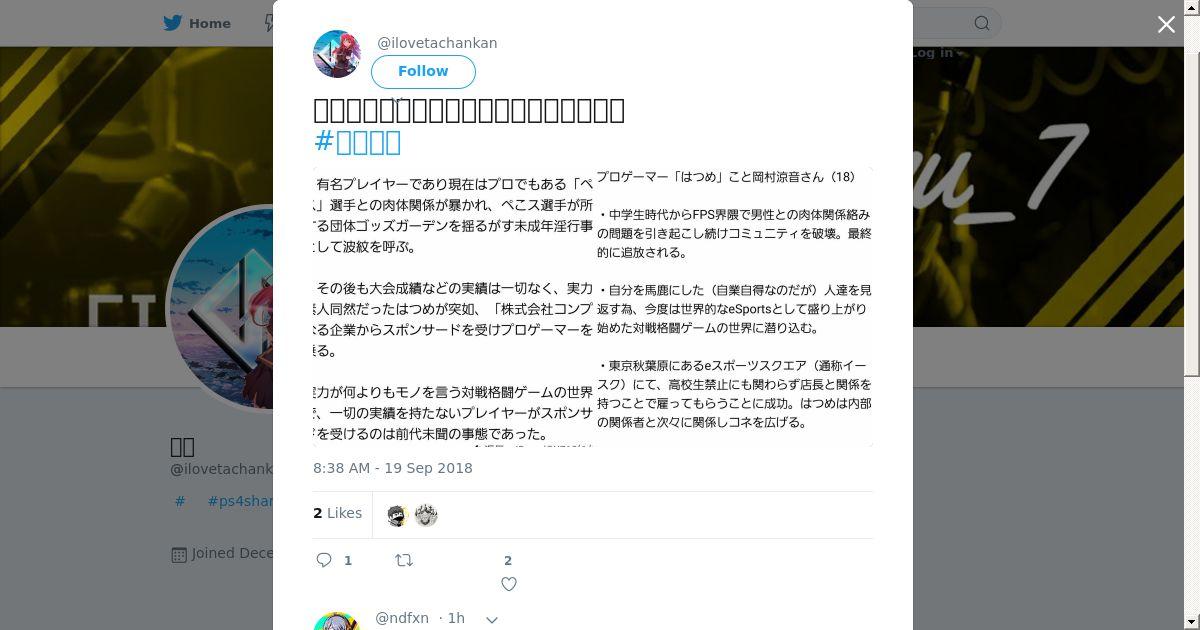Follow @ilovetachankan

(x=423, y=71)
